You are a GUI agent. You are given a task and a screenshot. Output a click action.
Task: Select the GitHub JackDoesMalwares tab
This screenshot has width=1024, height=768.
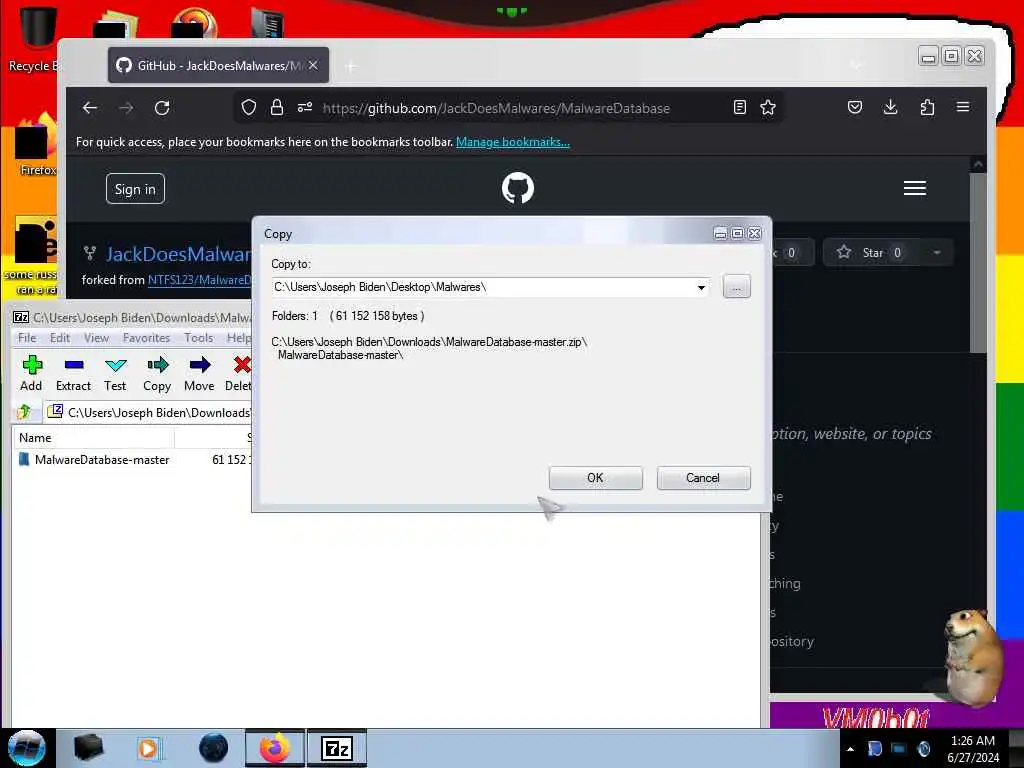click(218, 65)
